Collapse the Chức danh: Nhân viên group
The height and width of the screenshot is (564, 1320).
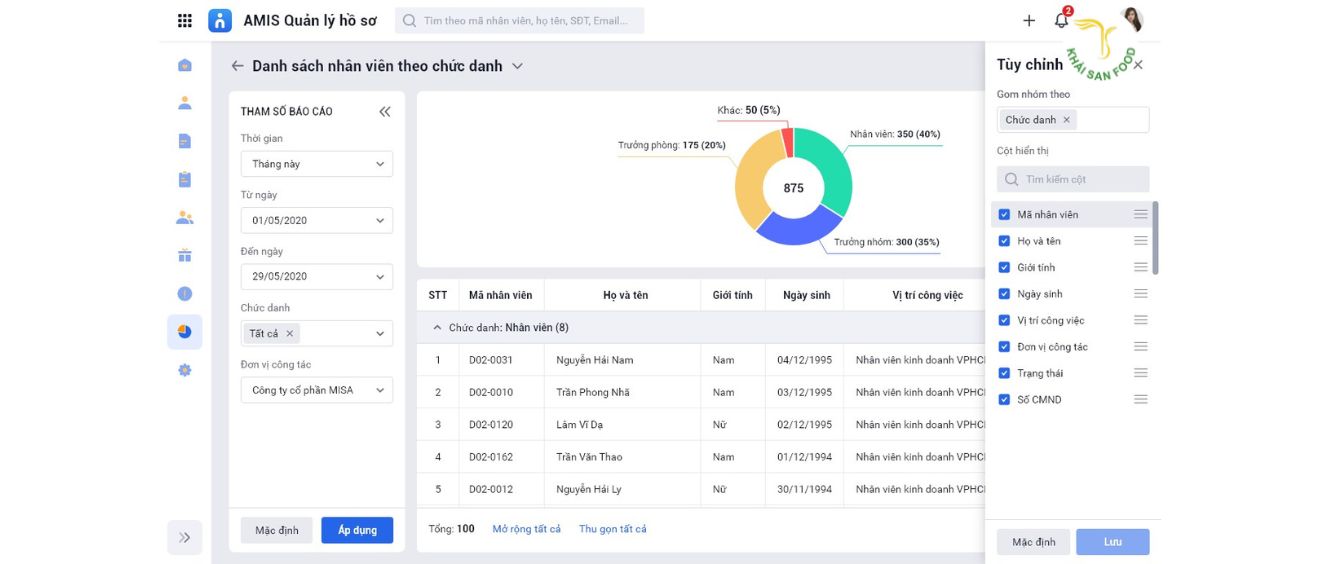[x=436, y=328]
